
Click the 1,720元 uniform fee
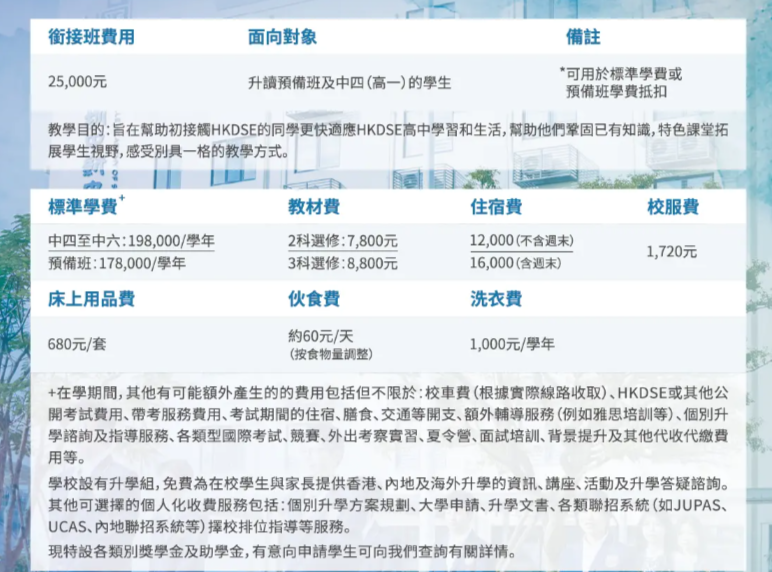point(671,251)
